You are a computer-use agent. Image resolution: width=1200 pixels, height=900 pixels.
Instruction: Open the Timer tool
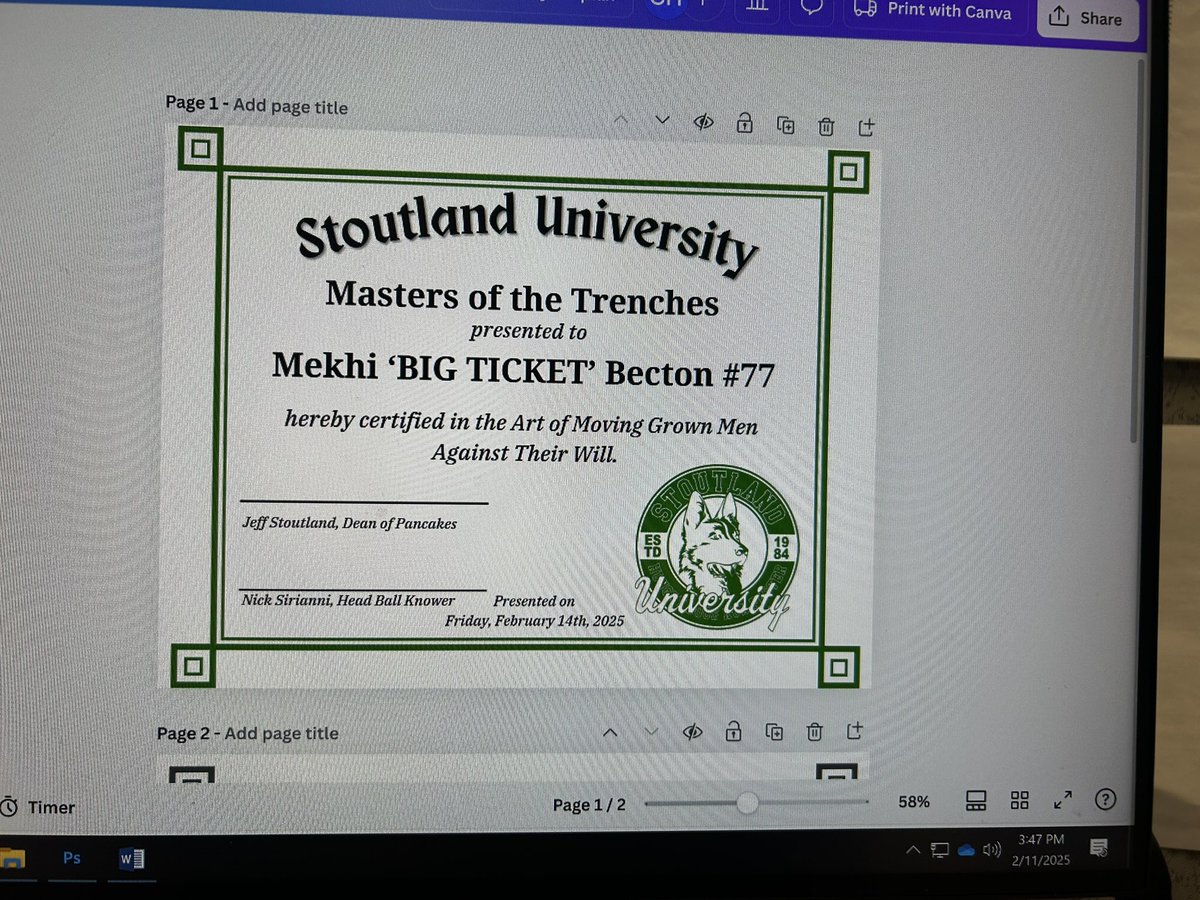[x=38, y=807]
